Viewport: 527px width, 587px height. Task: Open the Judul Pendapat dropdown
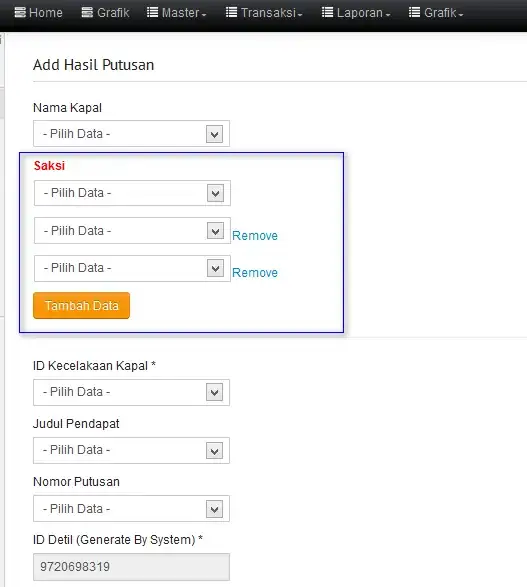point(131,450)
